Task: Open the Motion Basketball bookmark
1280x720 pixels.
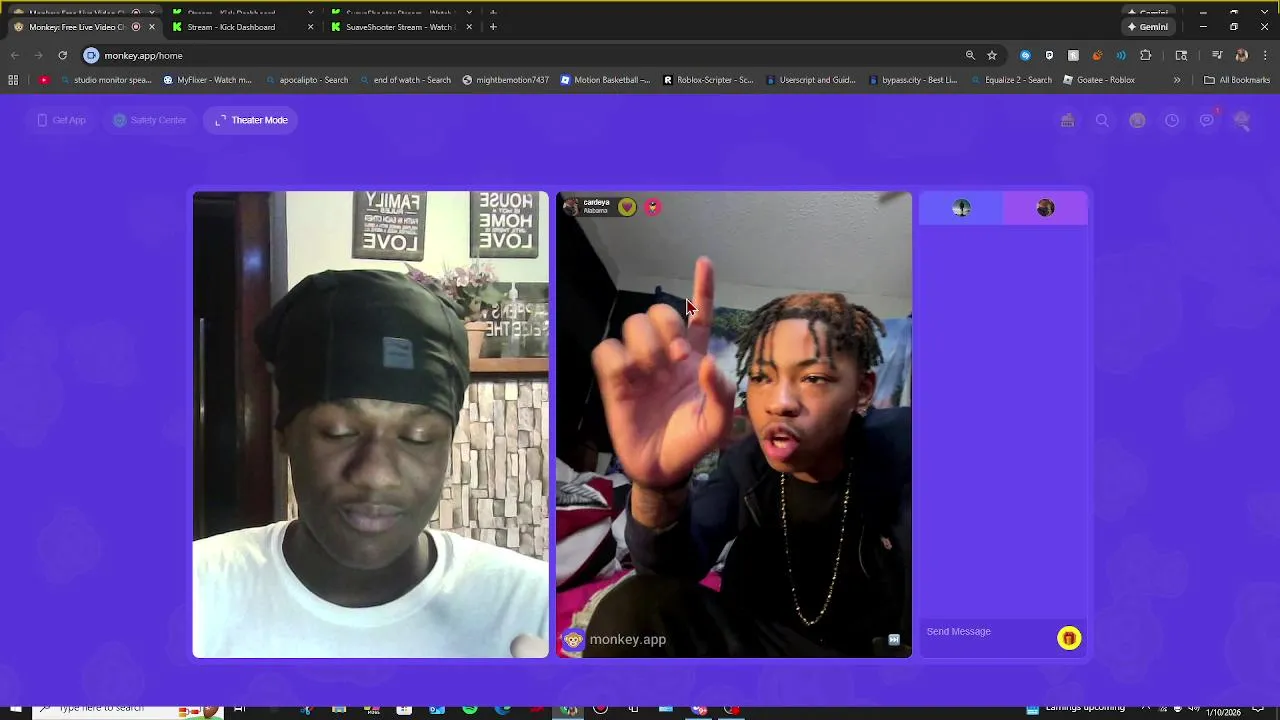Action: pos(605,80)
